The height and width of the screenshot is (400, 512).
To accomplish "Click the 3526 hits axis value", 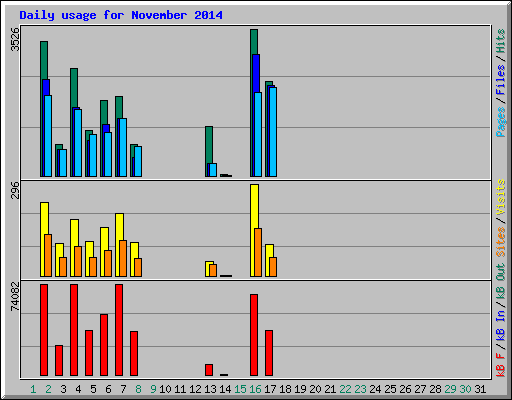I will [15, 39].
